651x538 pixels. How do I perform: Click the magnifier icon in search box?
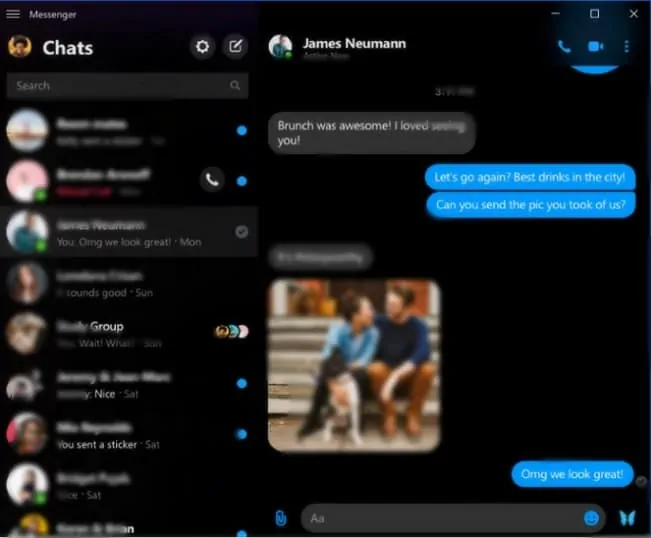(235, 86)
